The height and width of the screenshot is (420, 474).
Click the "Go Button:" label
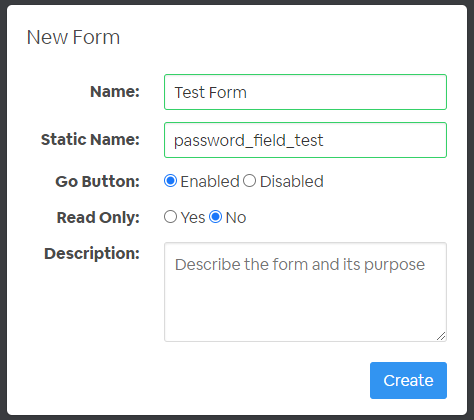point(98,182)
